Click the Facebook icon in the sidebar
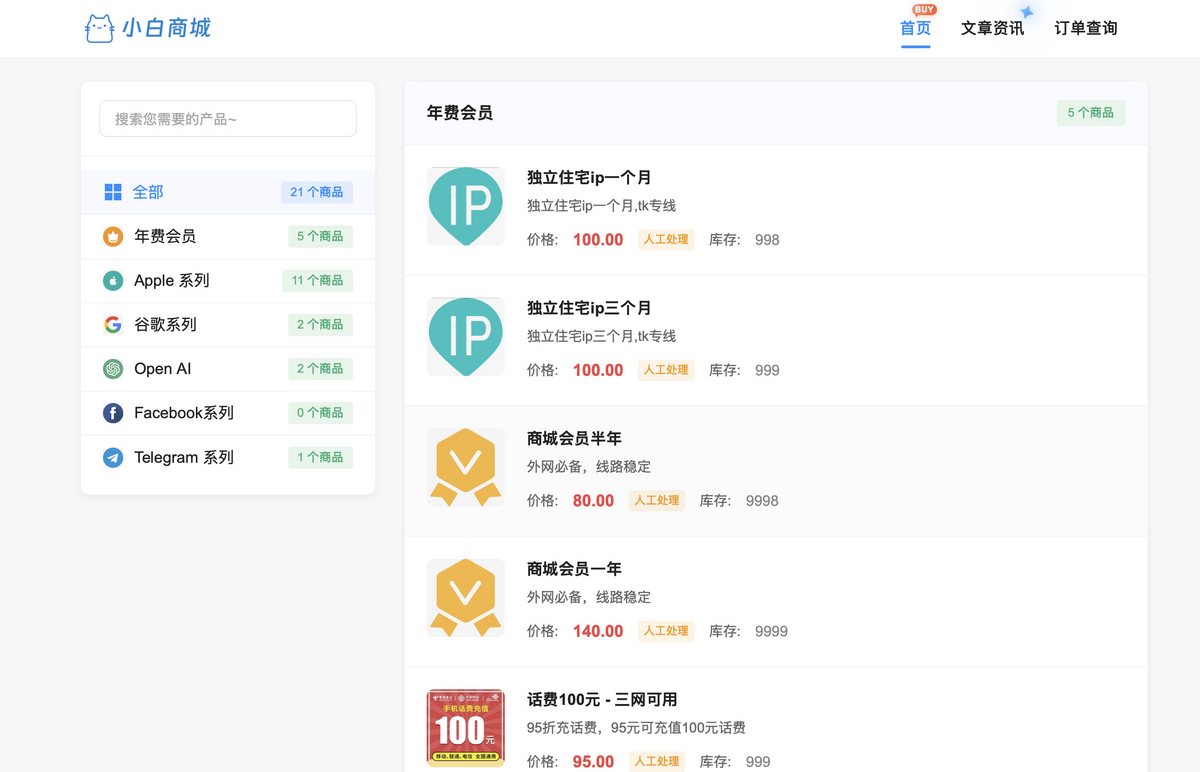 click(113, 412)
